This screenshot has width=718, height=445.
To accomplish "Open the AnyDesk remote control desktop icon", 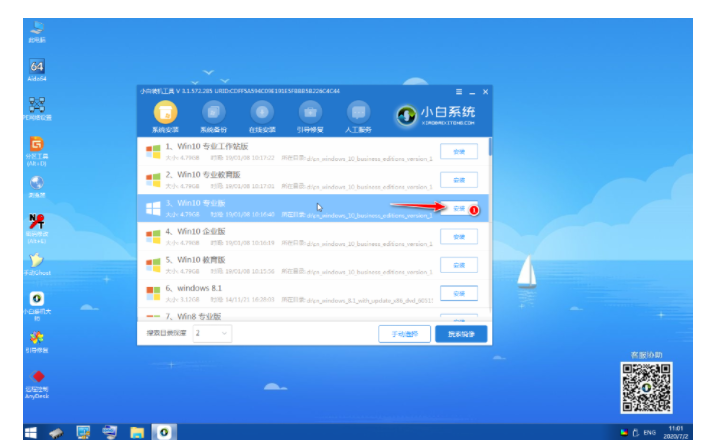I will [x=37, y=384].
